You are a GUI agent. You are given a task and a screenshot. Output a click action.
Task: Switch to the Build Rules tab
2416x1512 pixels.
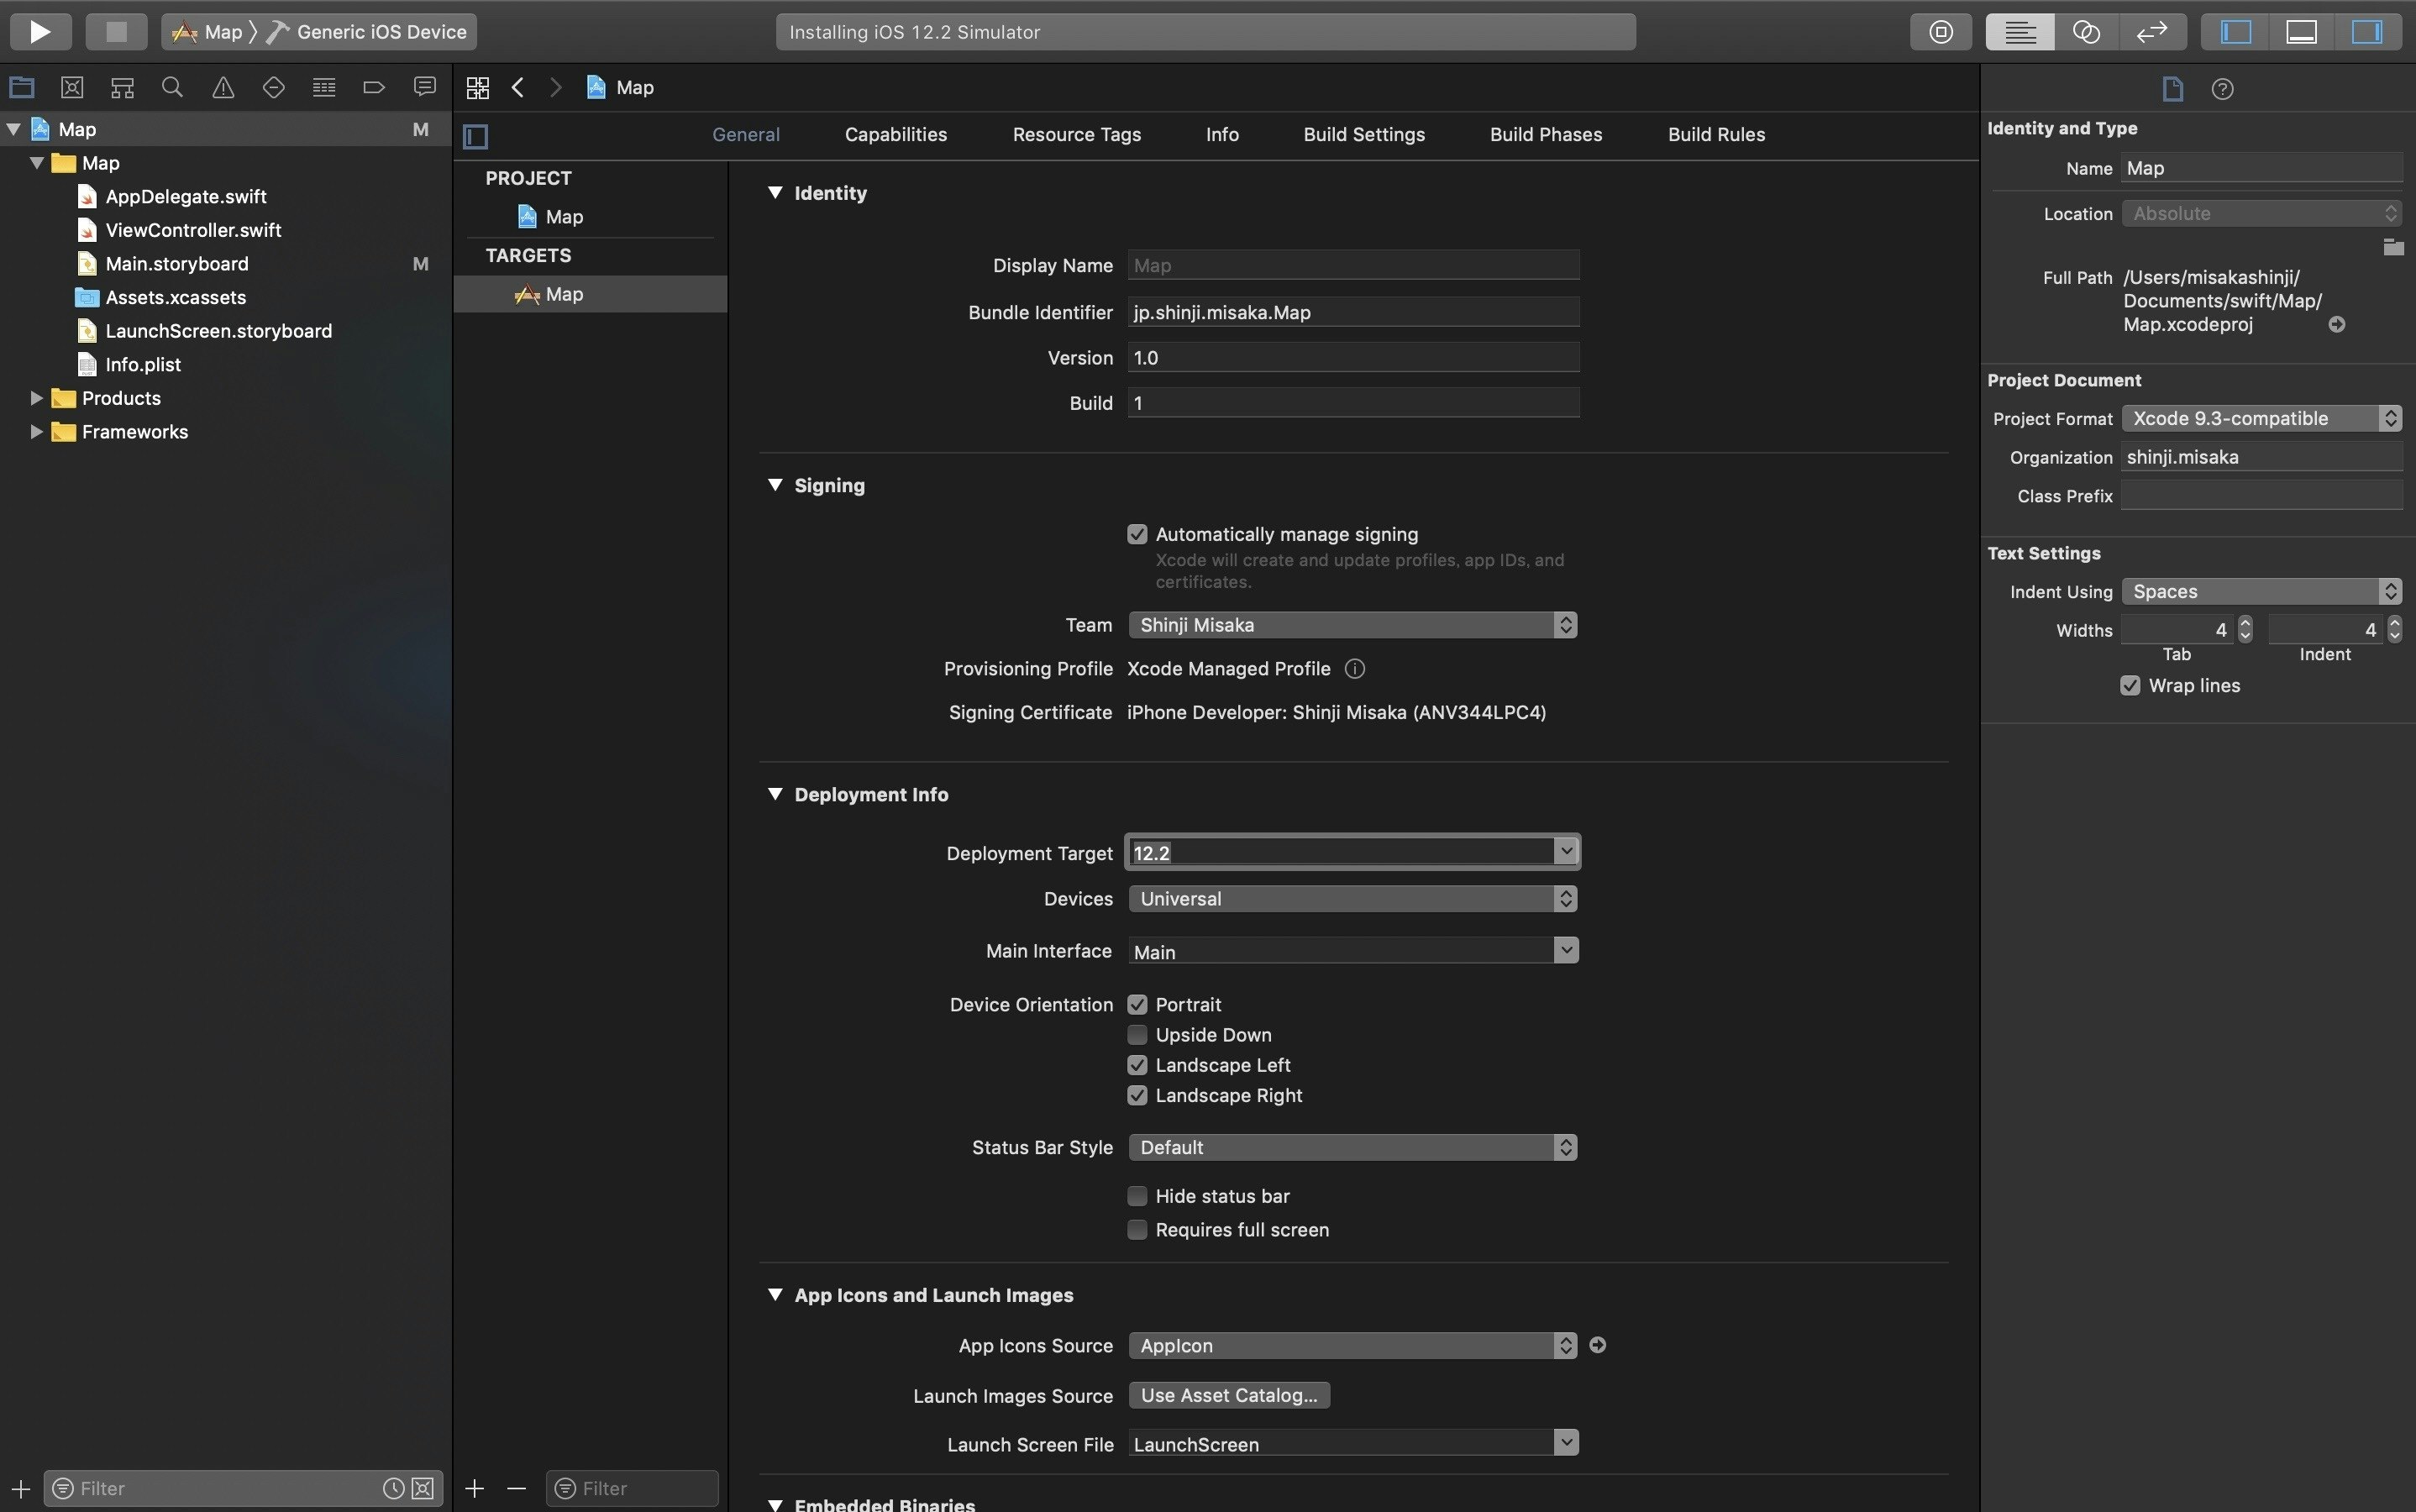coord(1716,134)
